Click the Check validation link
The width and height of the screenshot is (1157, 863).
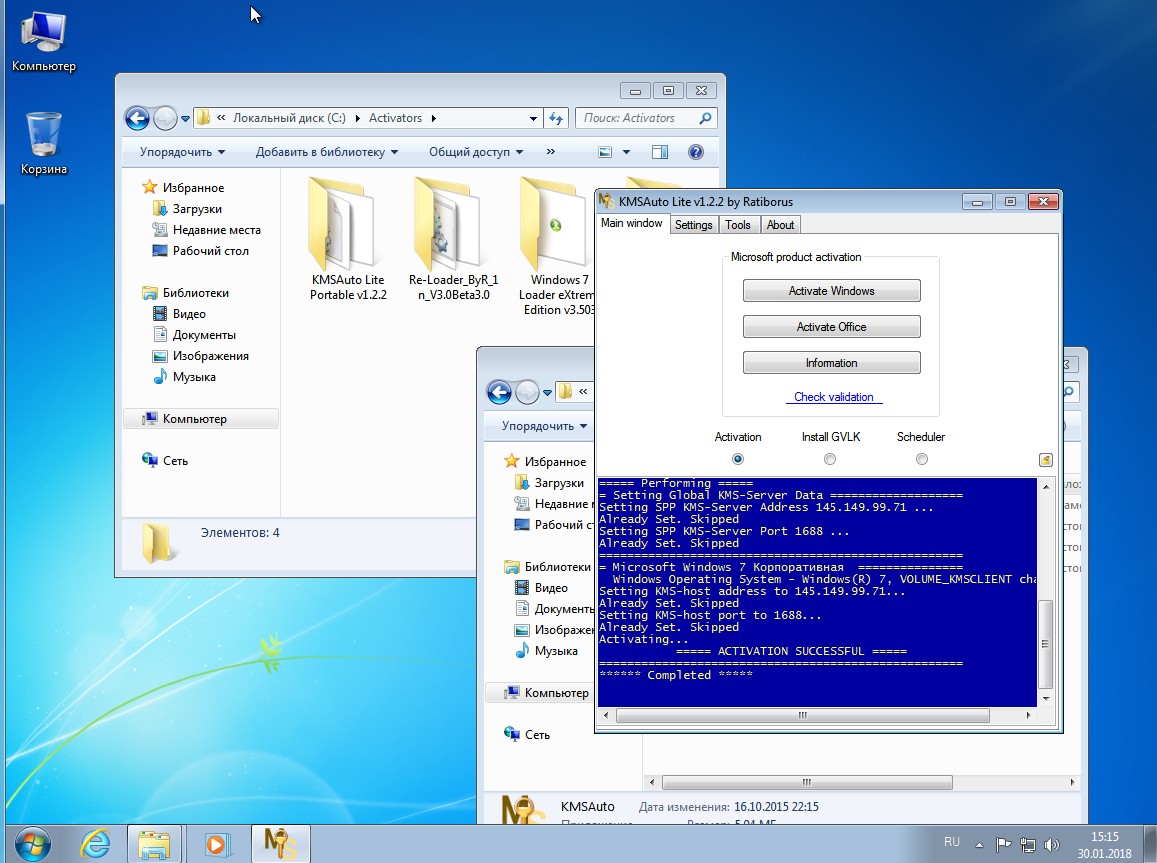pyautogui.click(x=833, y=397)
